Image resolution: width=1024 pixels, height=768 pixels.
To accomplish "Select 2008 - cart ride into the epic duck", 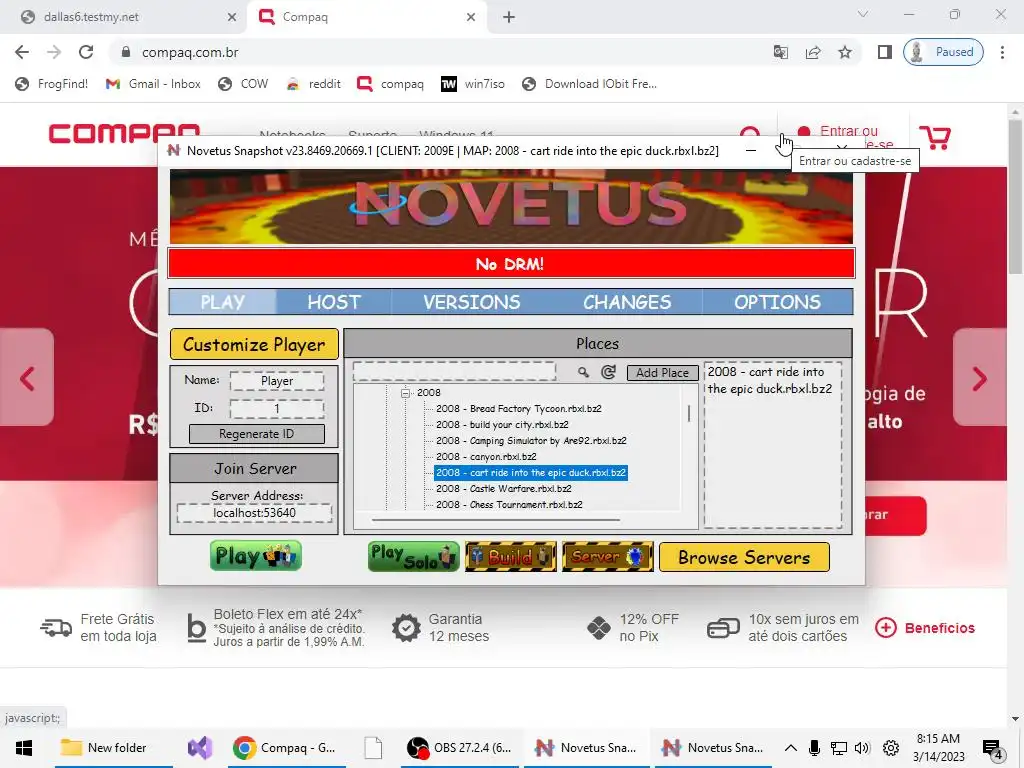I will click(531, 473).
